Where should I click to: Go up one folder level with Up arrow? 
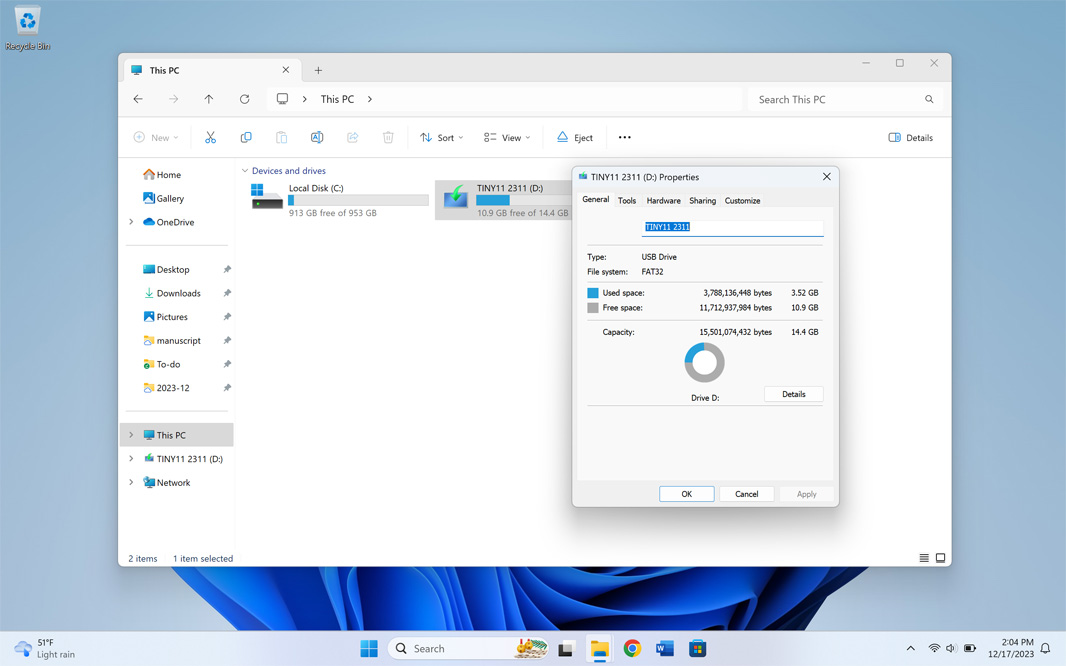tap(209, 99)
